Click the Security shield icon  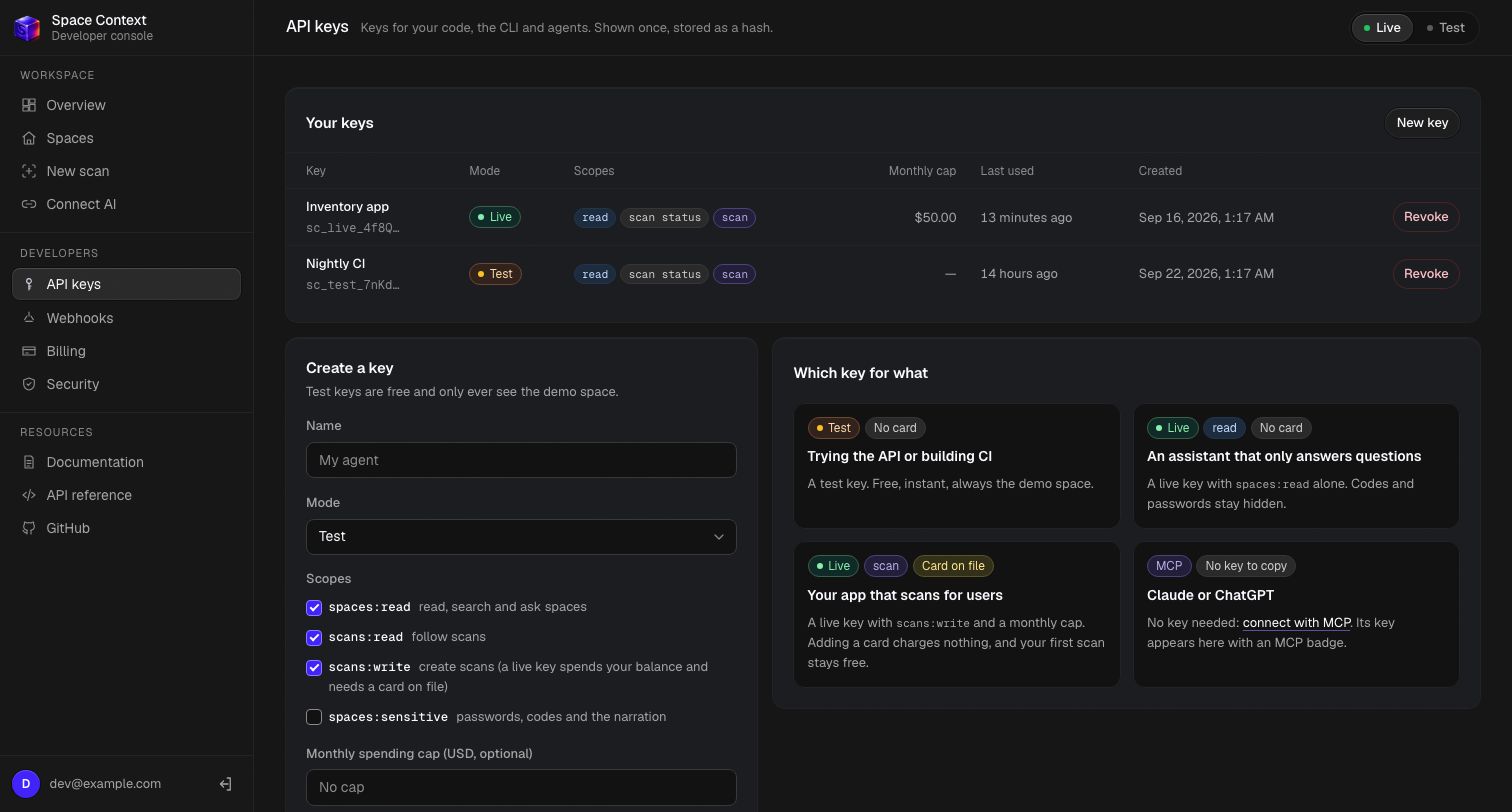(x=29, y=384)
